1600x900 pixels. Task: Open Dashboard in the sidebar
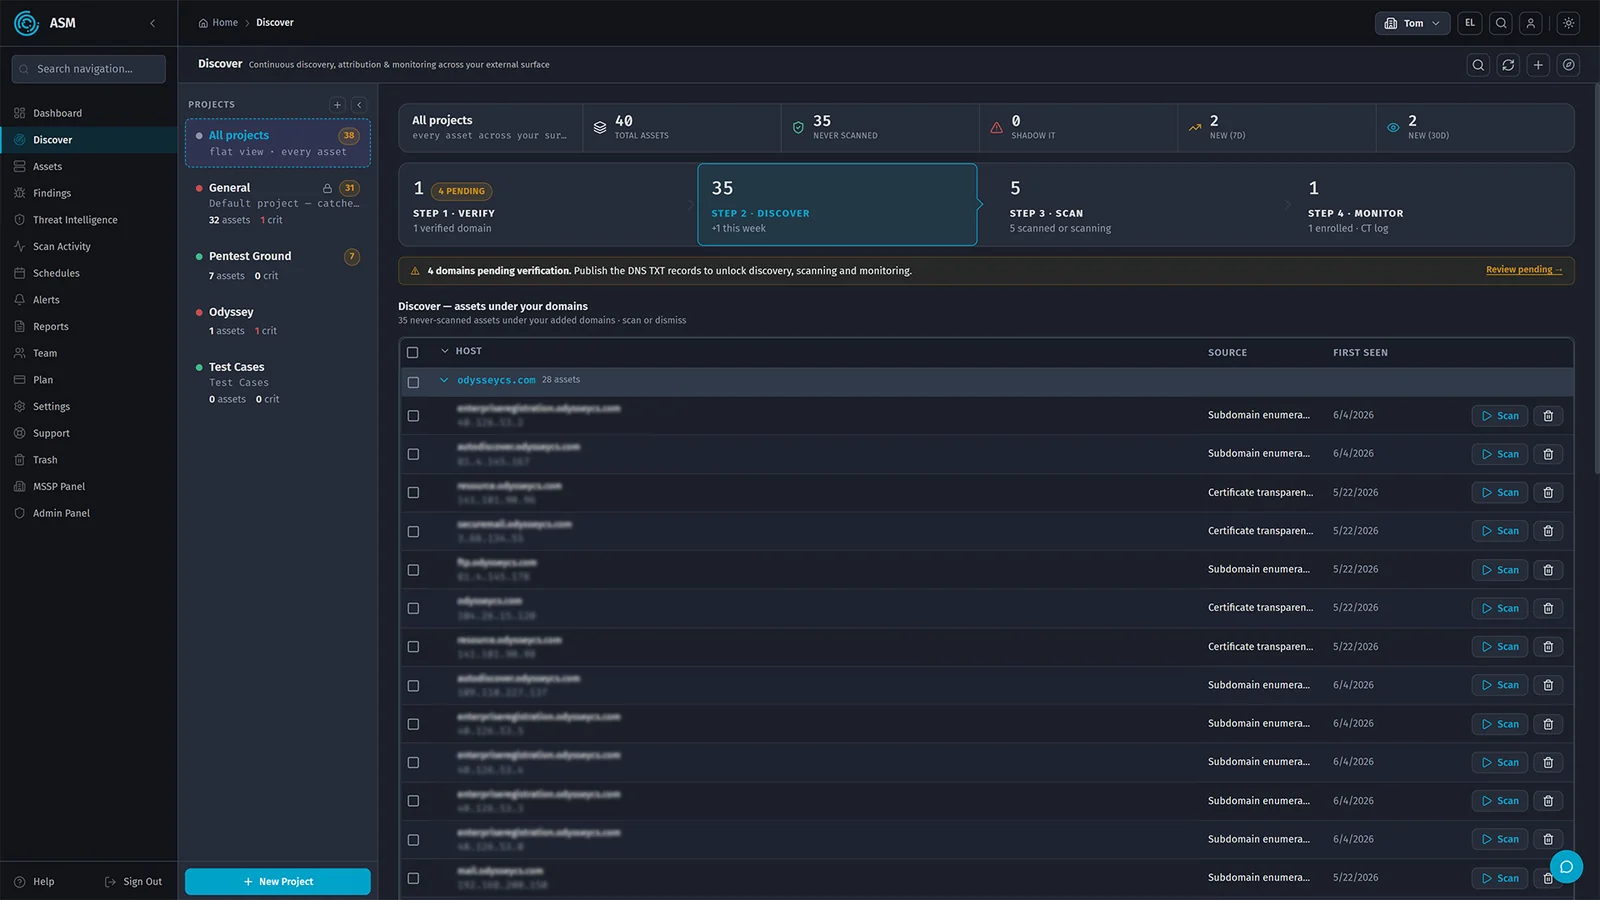coord(89,113)
